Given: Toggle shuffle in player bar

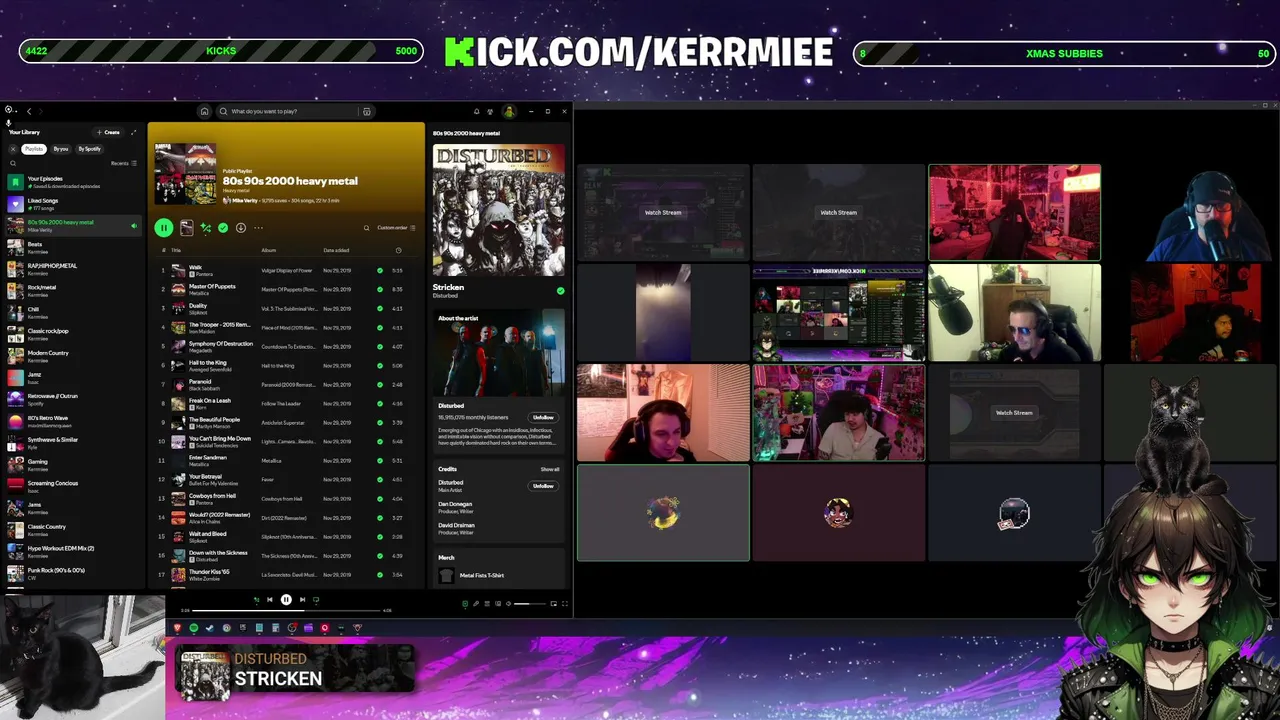Looking at the screenshot, I should (x=256, y=600).
